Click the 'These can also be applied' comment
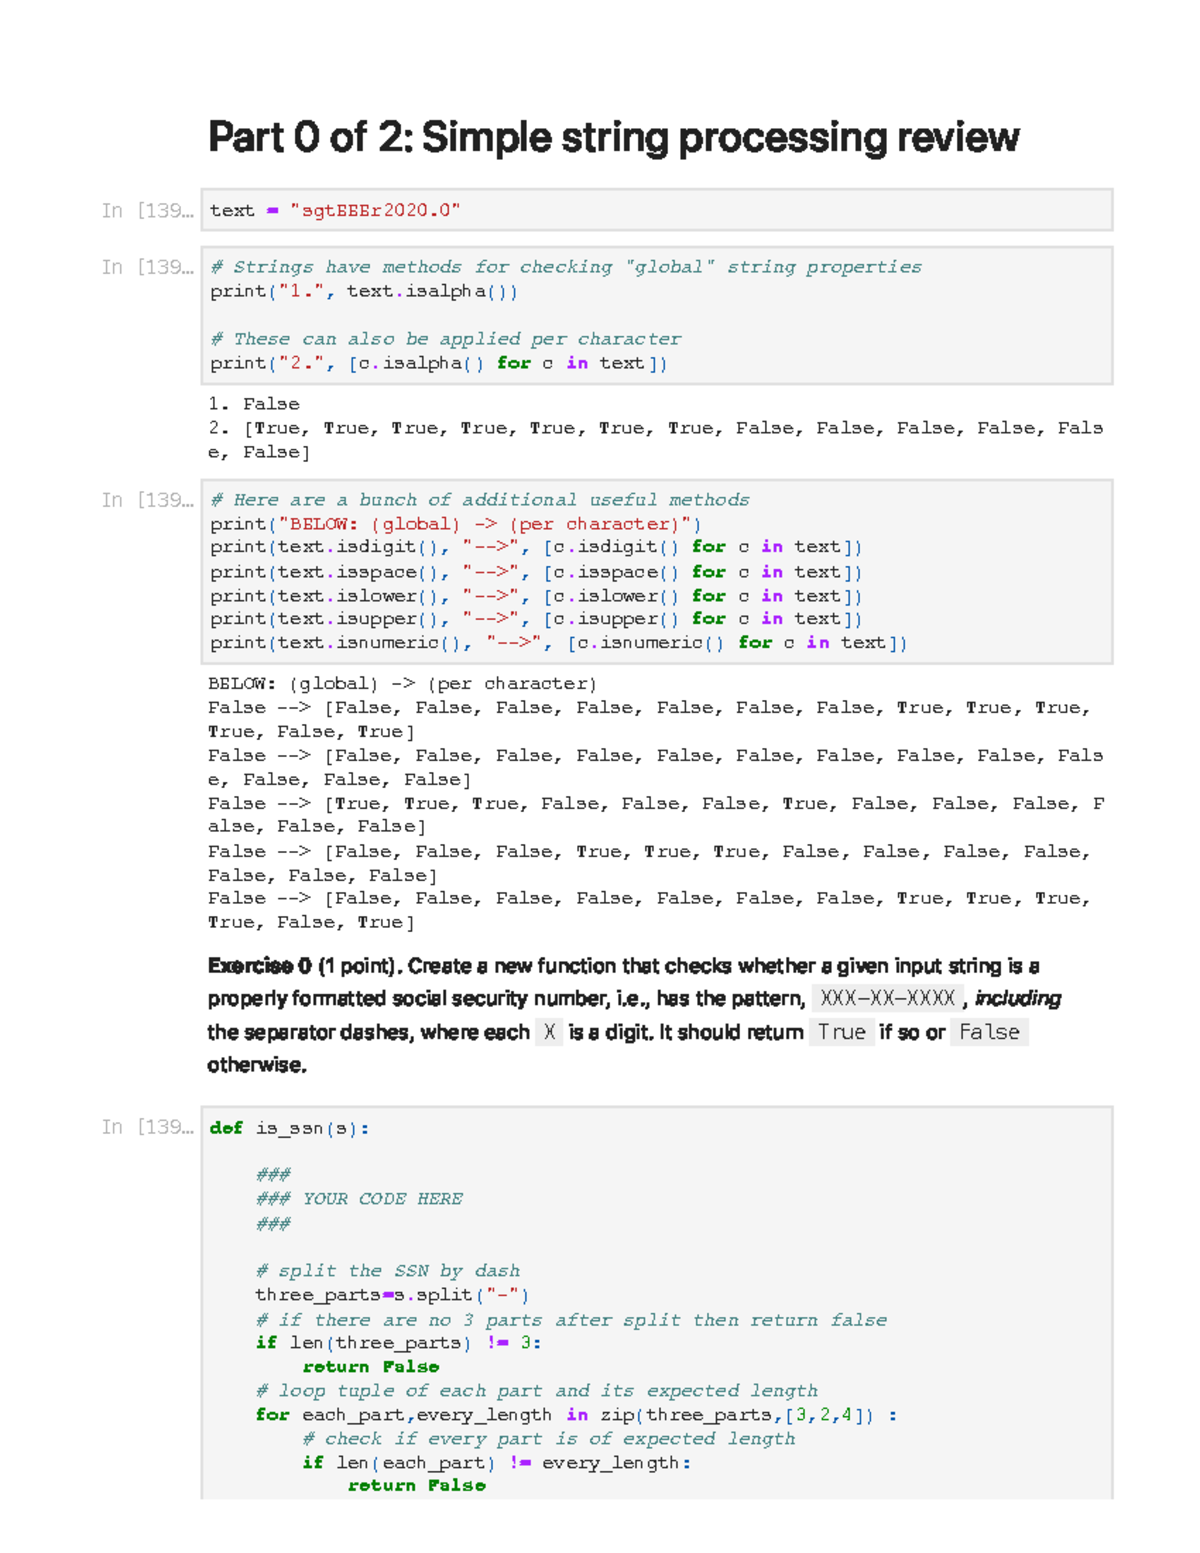1200x1553 pixels. click(x=446, y=339)
